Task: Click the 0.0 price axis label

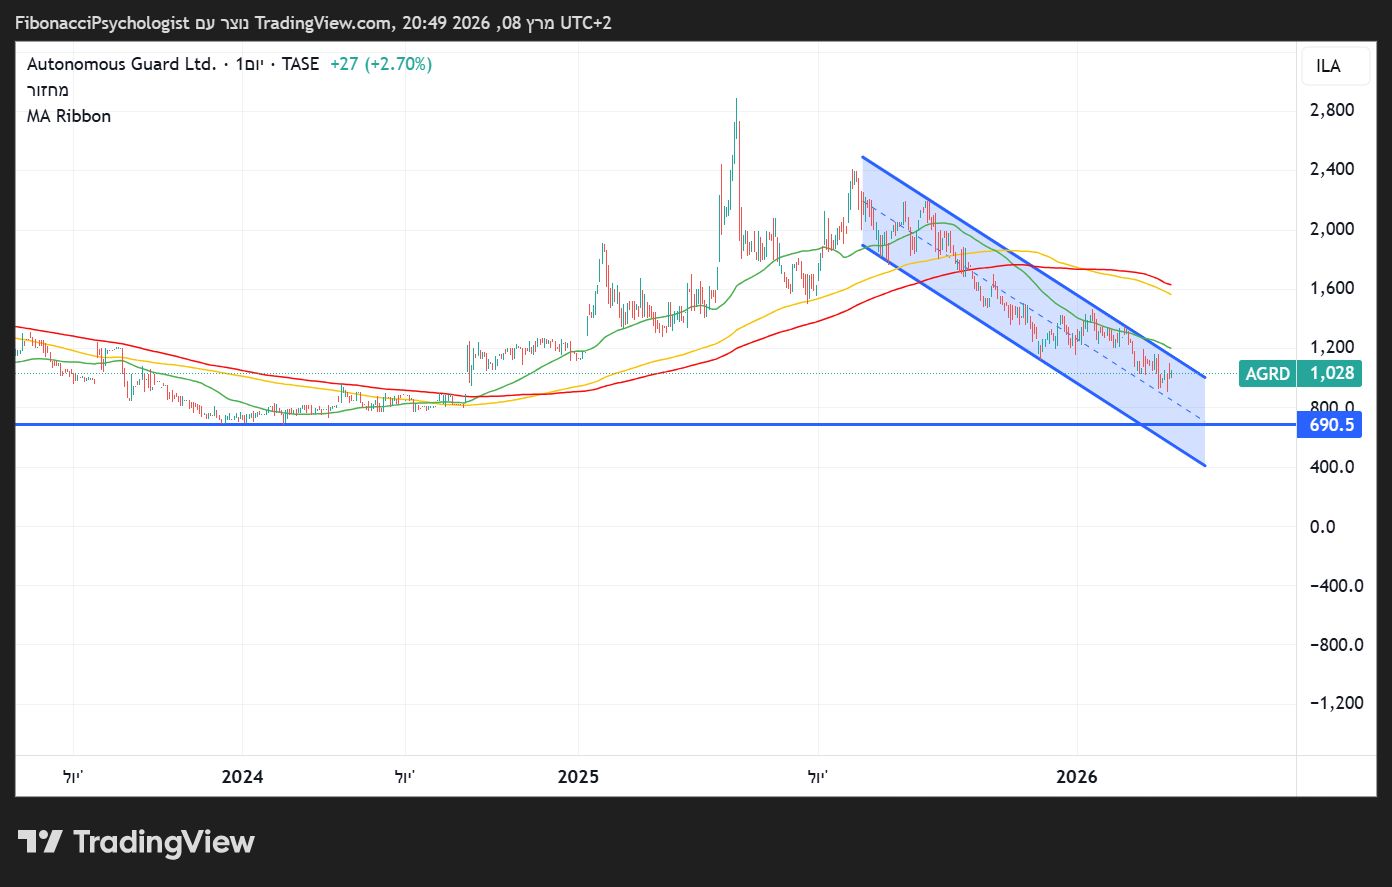Action: click(1322, 527)
